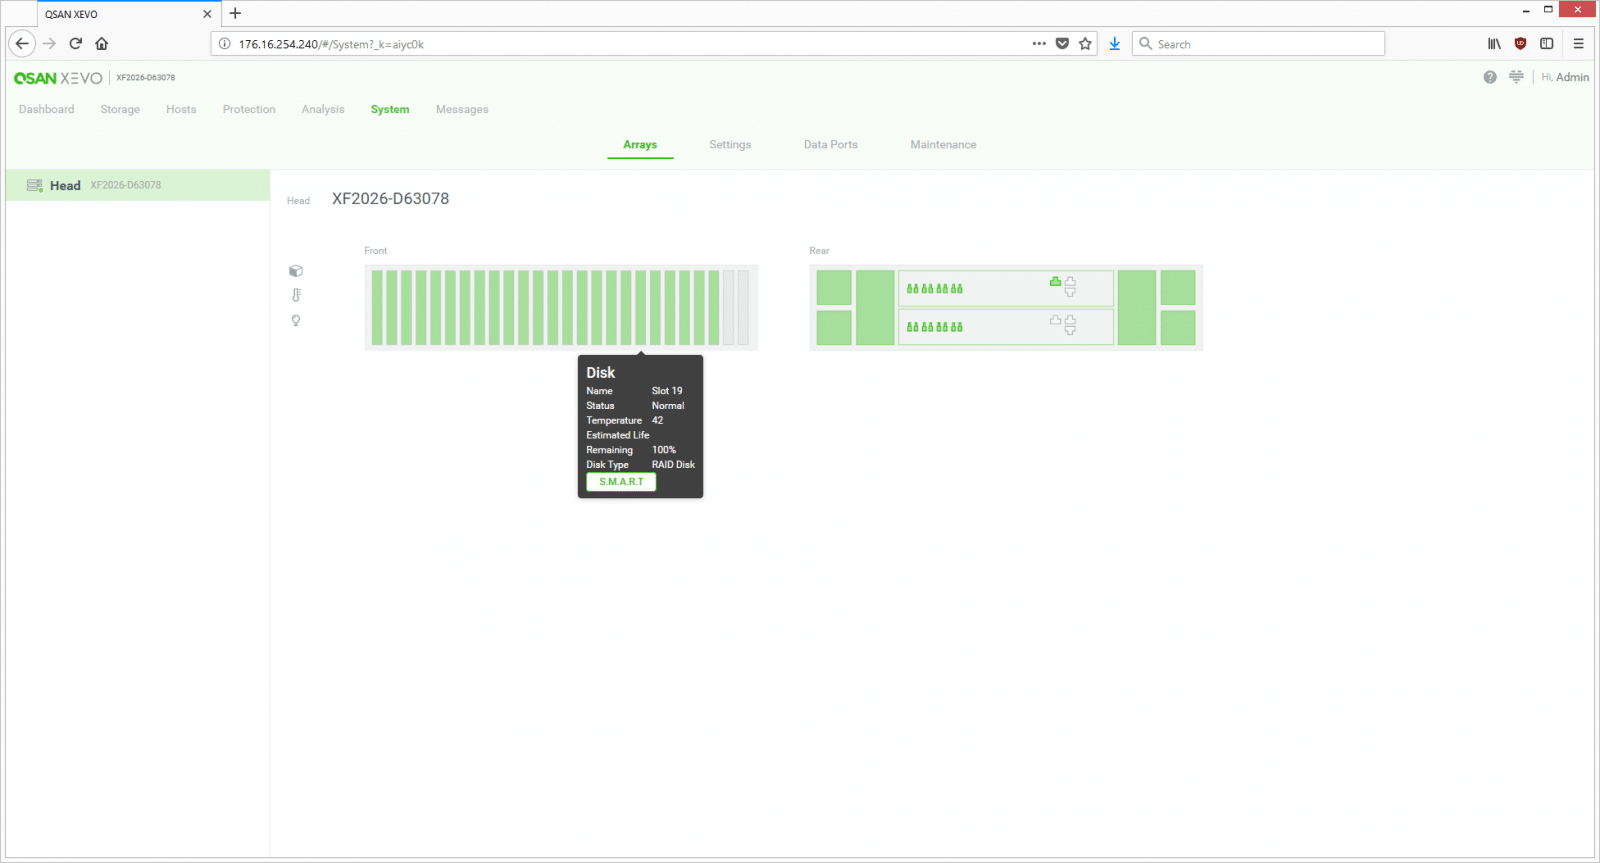Go to the browser home page
The width and height of the screenshot is (1600, 863).
pyautogui.click(x=102, y=43)
